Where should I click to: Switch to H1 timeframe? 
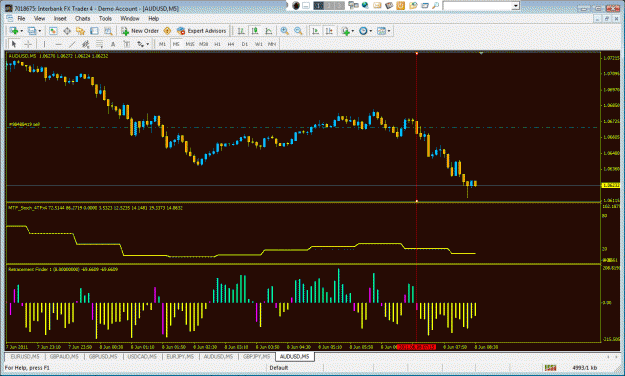217,44
